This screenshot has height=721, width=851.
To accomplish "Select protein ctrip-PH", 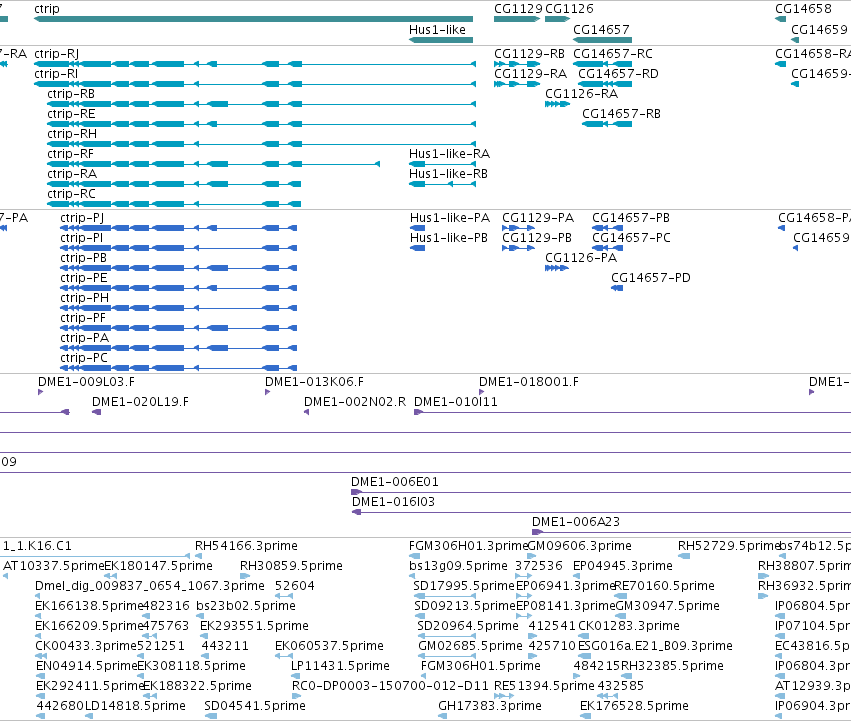I will (x=179, y=308).
